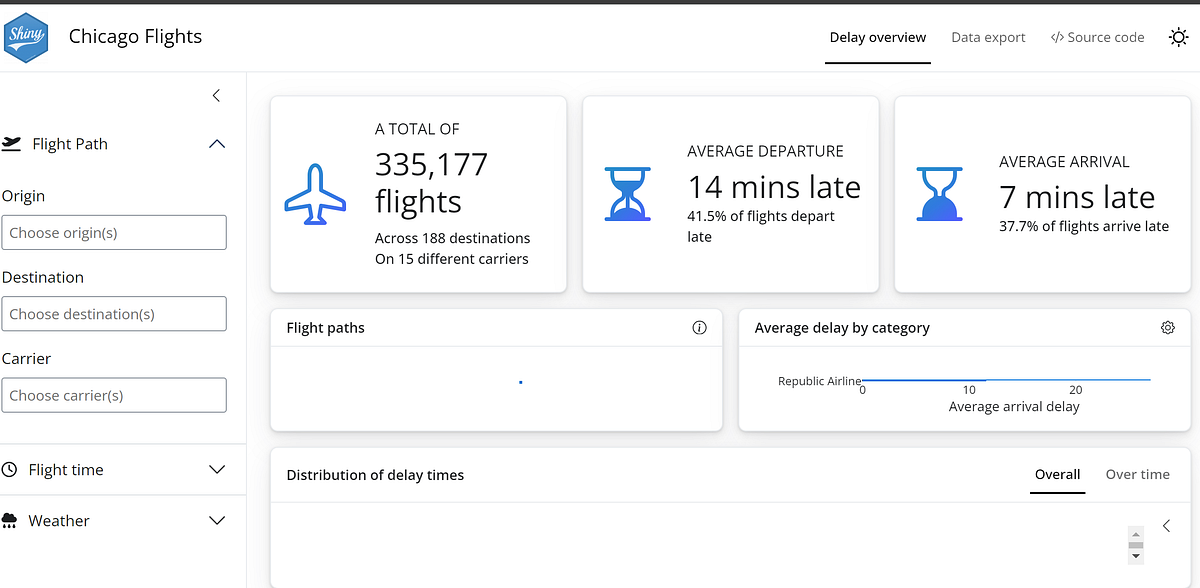The height and width of the screenshot is (588, 1200).
Task: Click the down arrow of the small scrollbar
Action: (x=1135, y=556)
